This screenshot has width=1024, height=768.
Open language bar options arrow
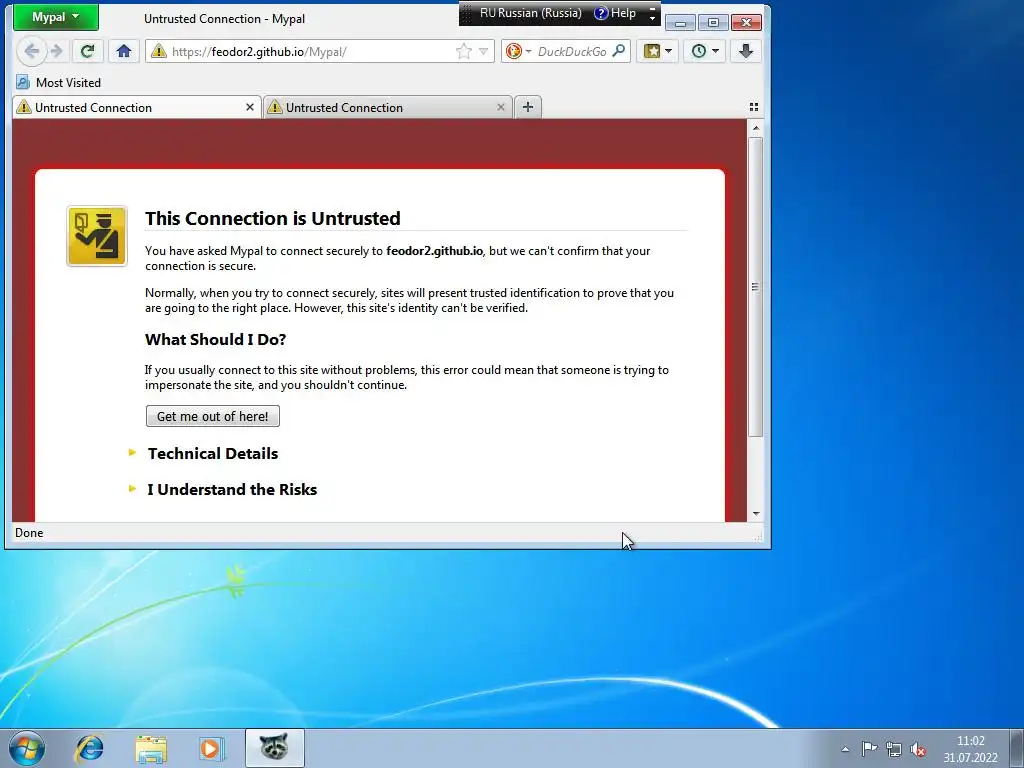pos(652,18)
